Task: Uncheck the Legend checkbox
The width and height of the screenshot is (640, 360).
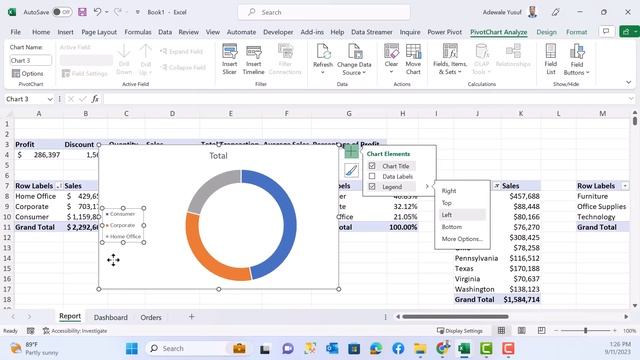Action: point(372,187)
